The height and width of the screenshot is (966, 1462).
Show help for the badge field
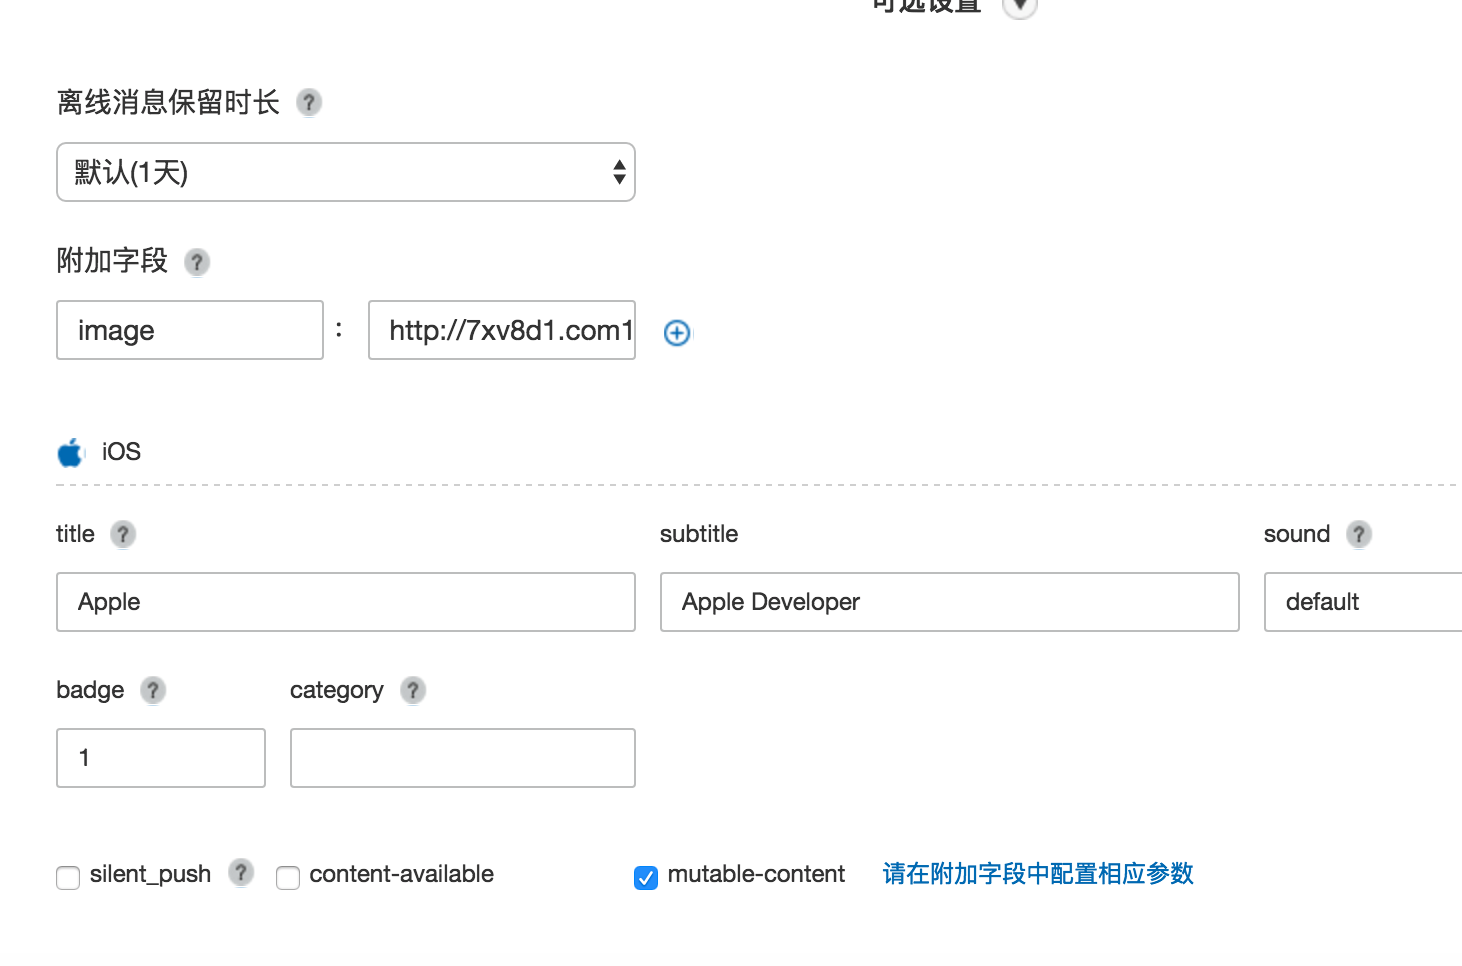pos(153,690)
